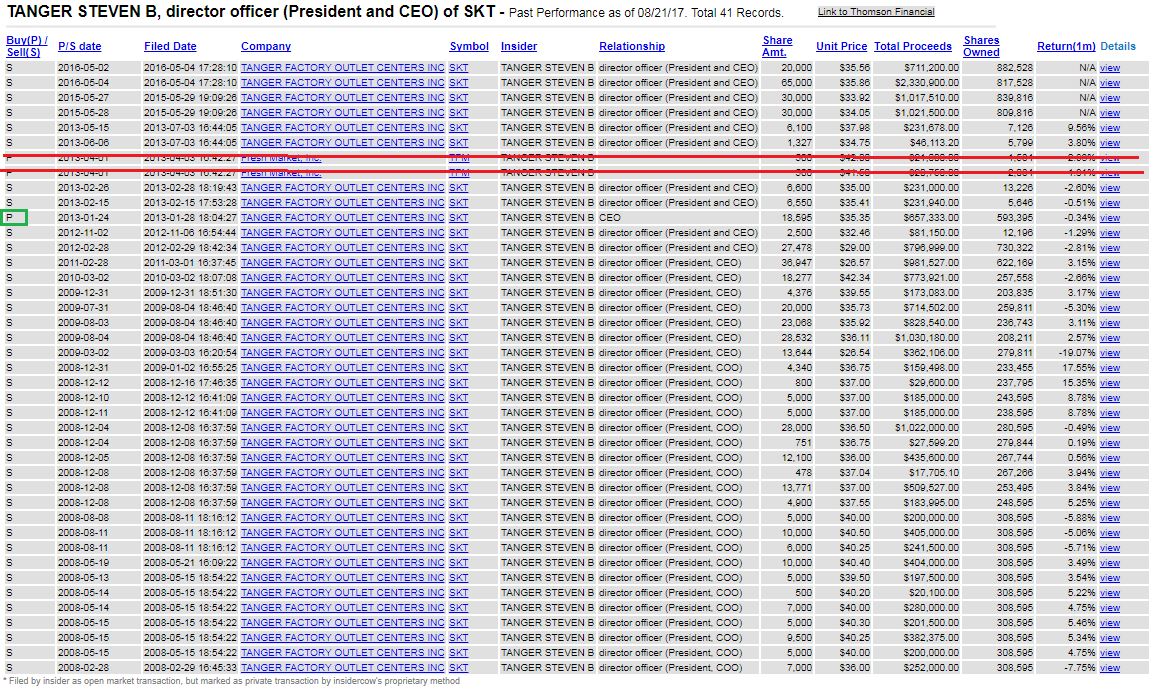1173x694 pixels.
Task: Sort by the Buy(P)/Sell(S) column header
Action: click(x=26, y=46)
